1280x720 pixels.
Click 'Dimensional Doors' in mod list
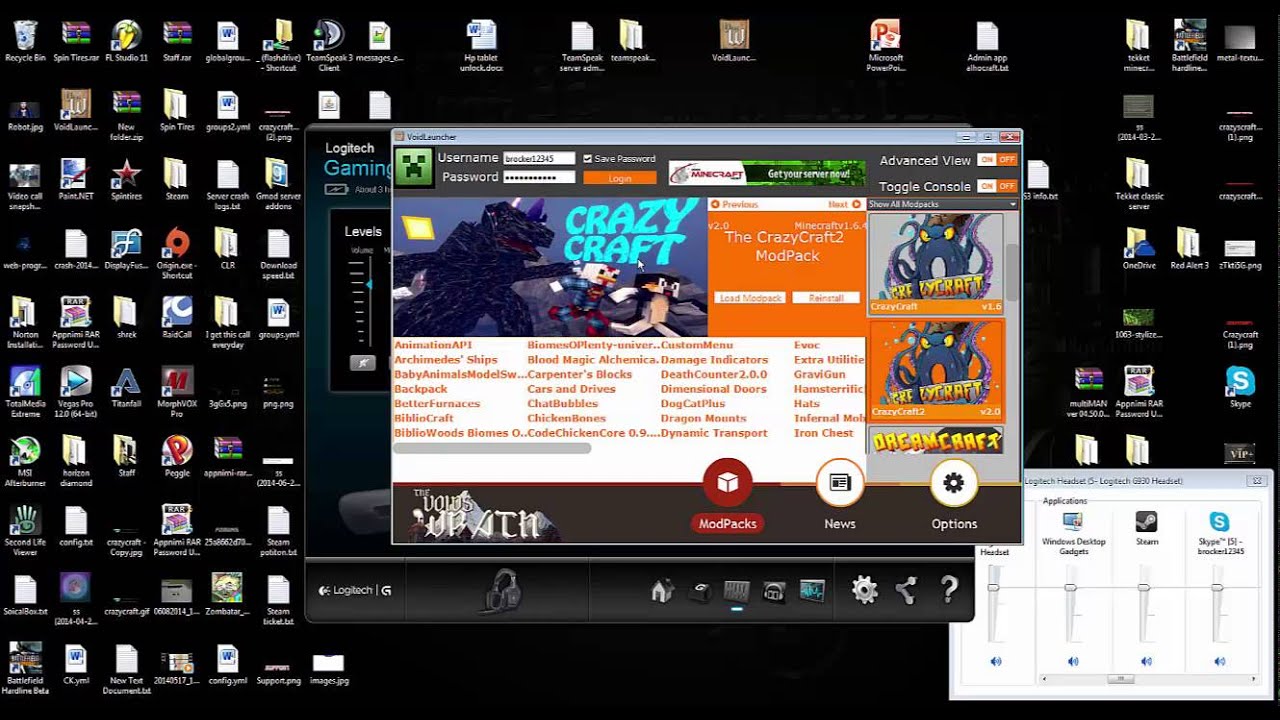(714, 389)
